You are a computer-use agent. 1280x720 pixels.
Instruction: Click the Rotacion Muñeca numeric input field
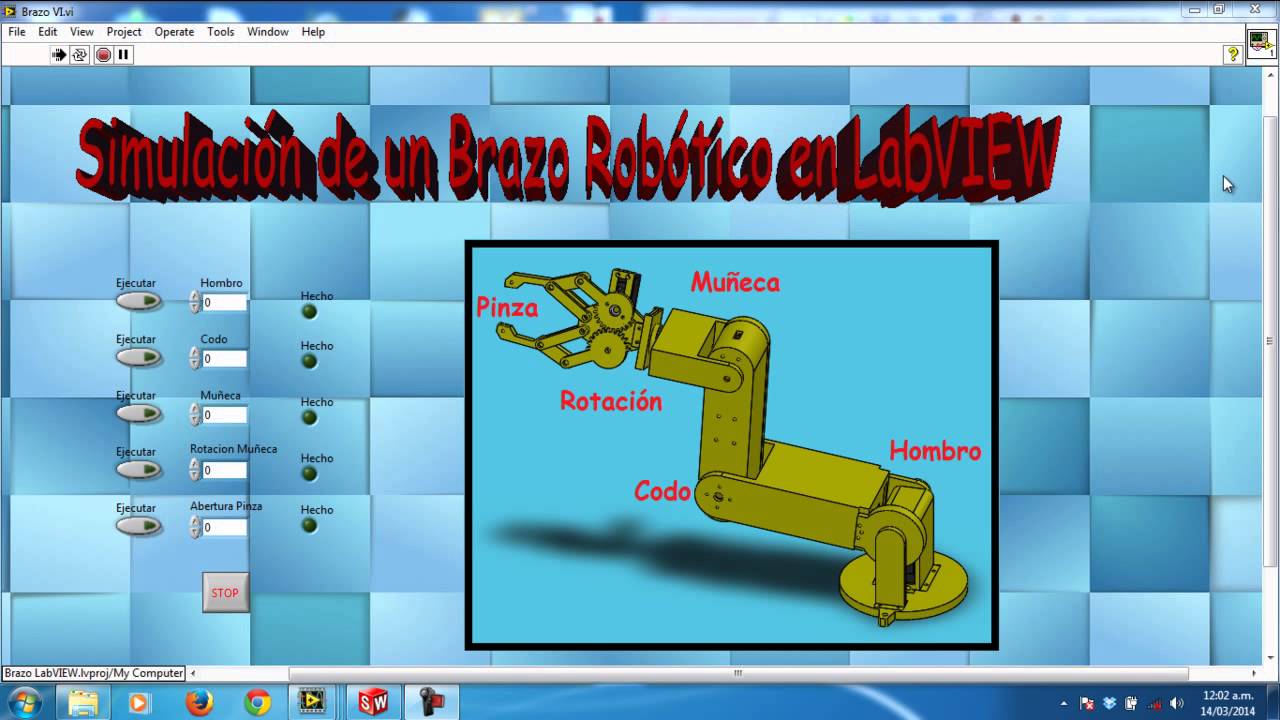coord(224,470)
